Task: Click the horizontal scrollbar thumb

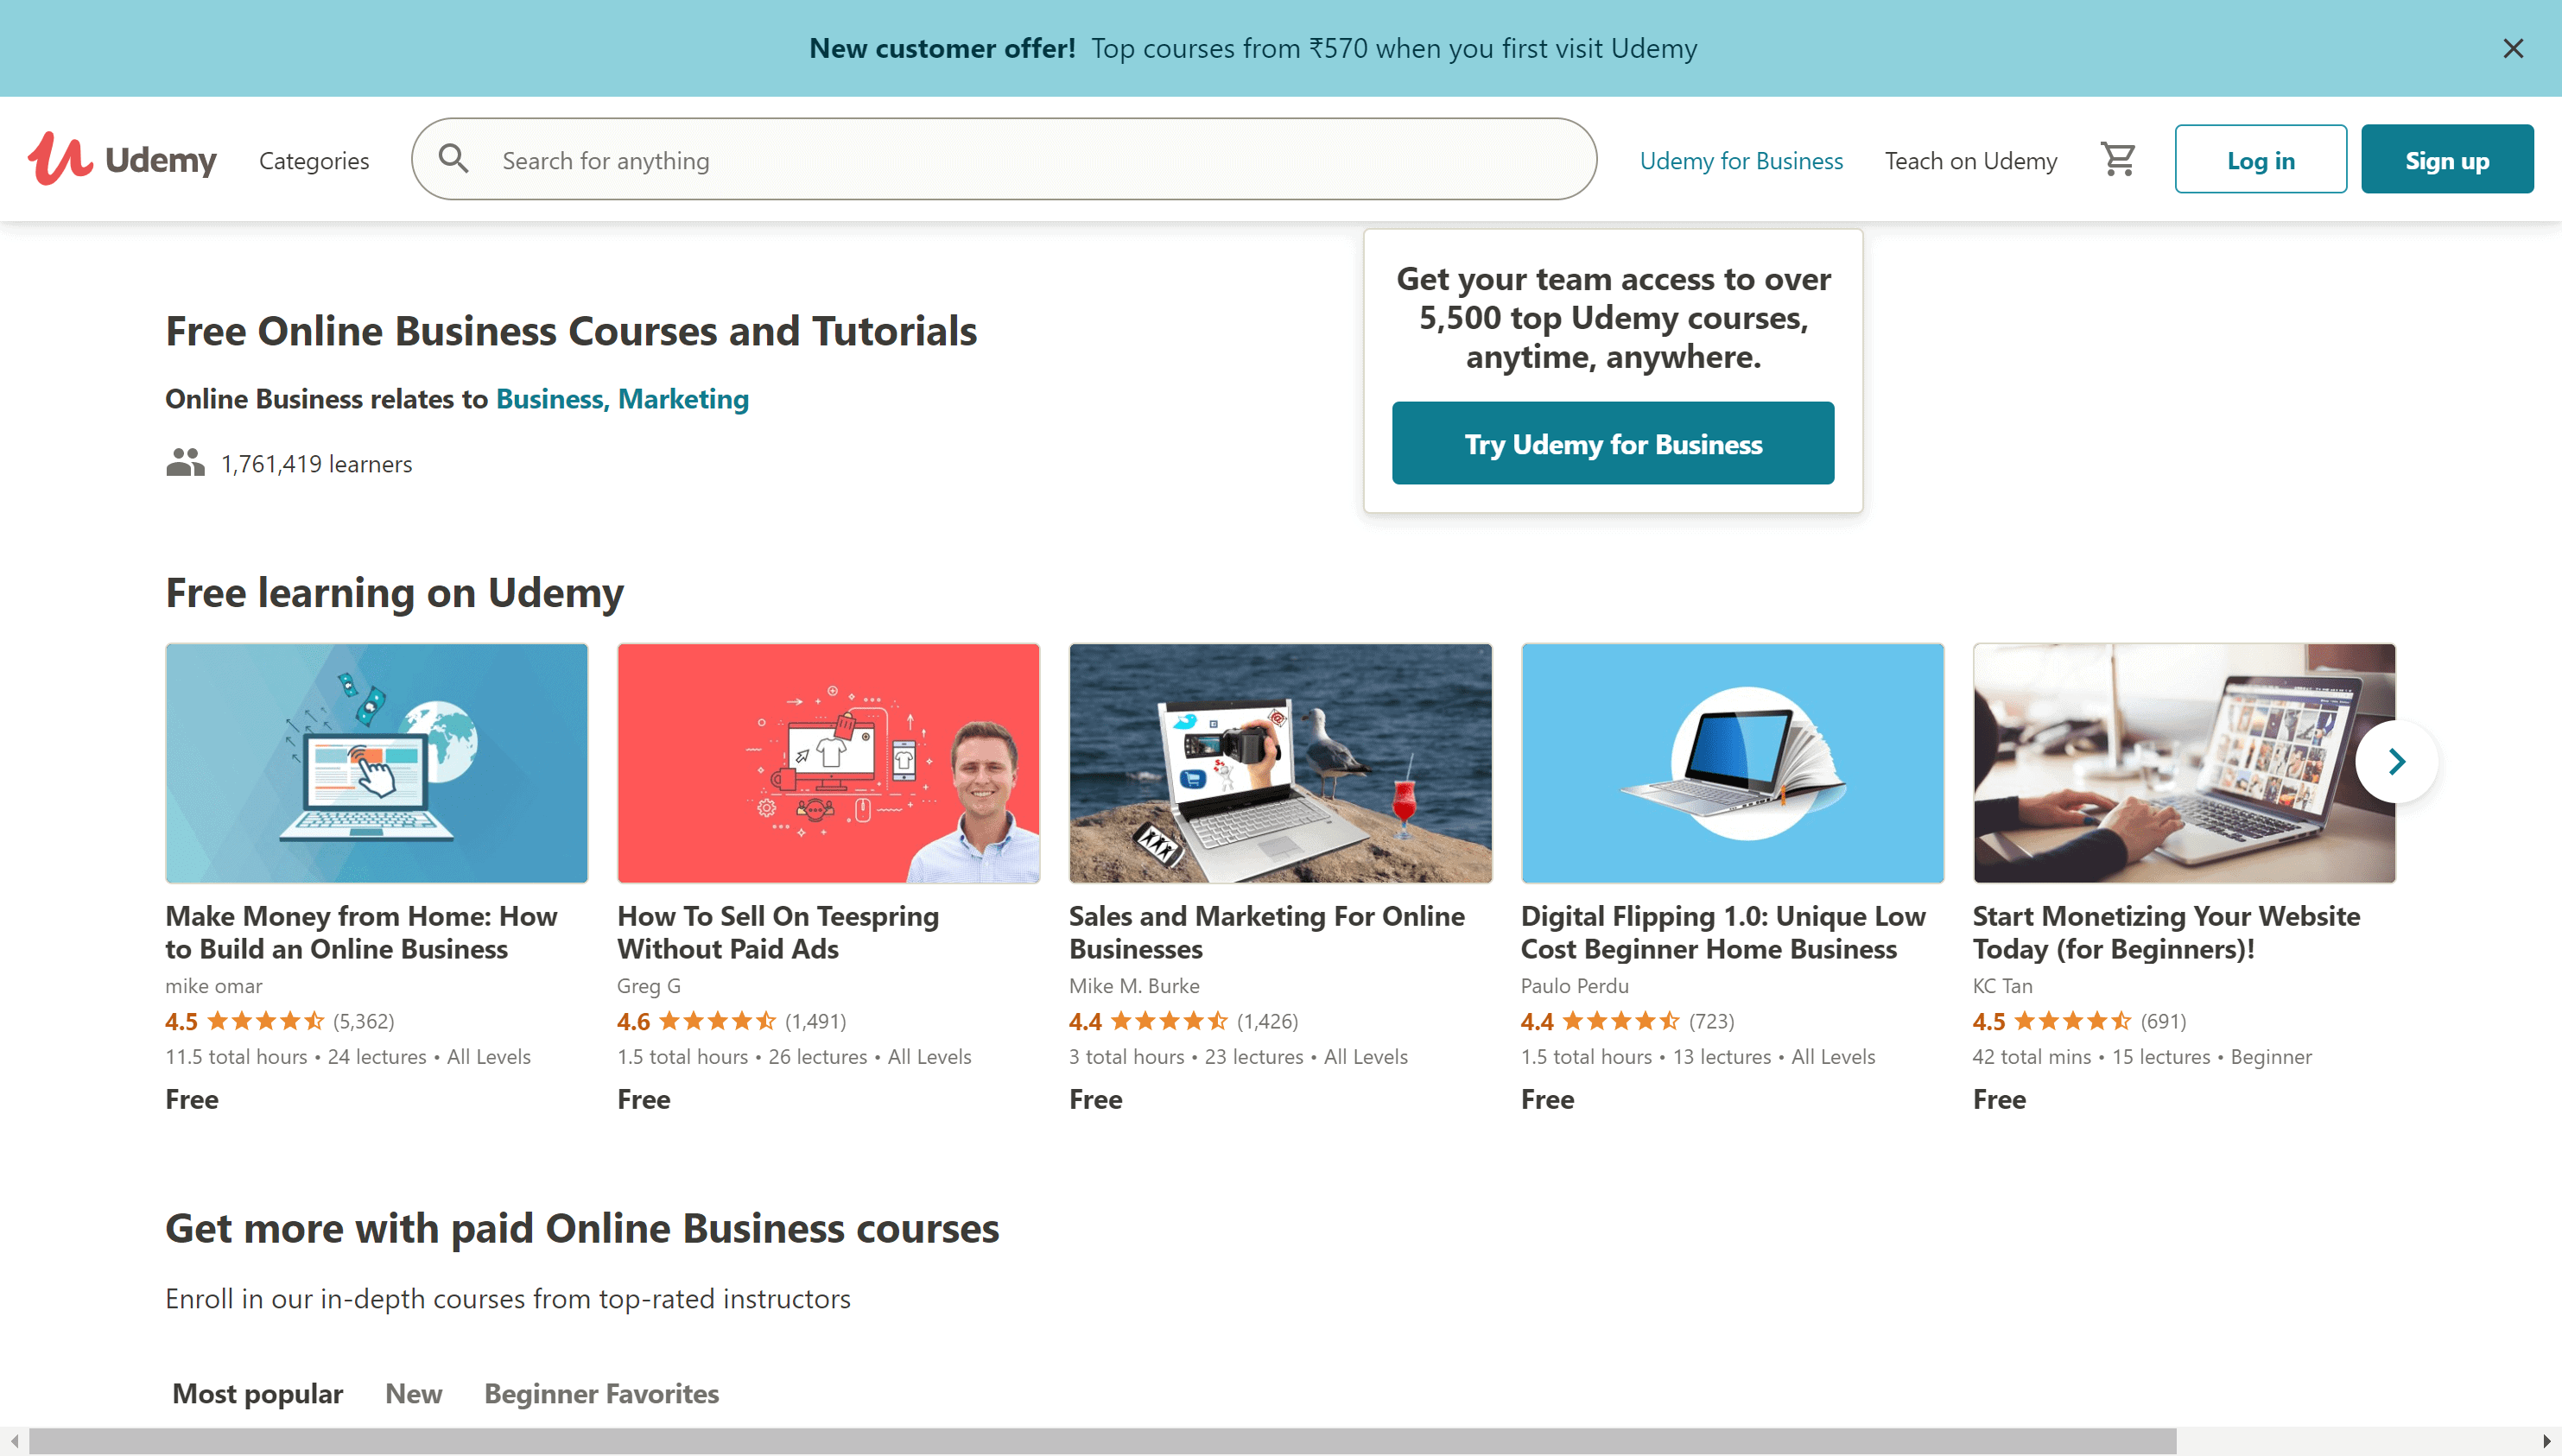Action: tap(1102, 1441)
